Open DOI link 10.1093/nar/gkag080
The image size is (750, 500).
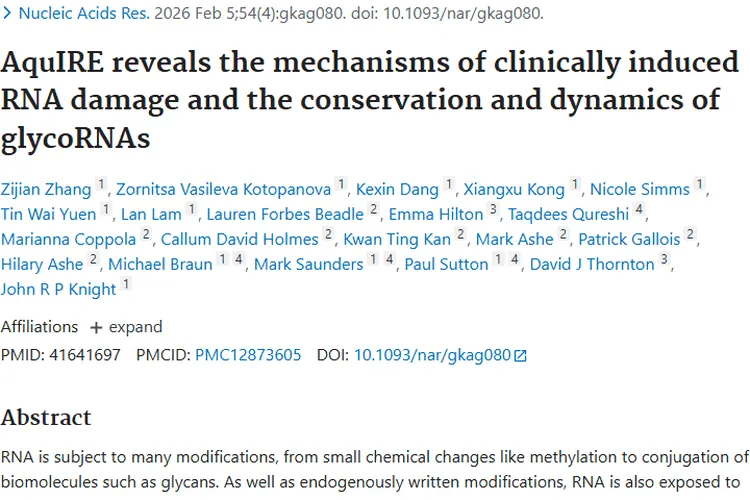coord(432,354)
